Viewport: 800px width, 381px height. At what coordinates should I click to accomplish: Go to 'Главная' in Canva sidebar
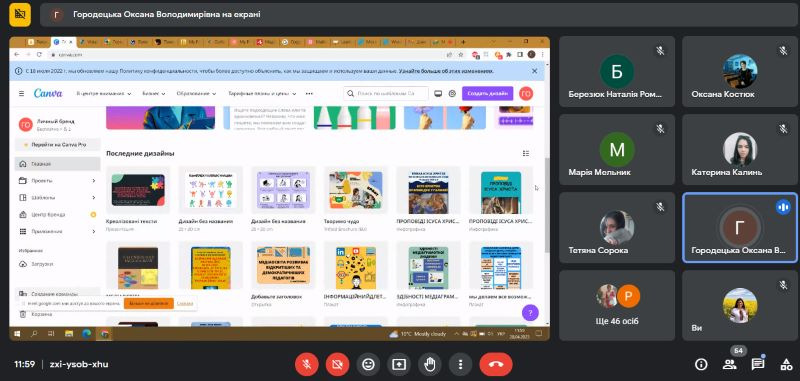pyautogui.click(x=58, y=164)
